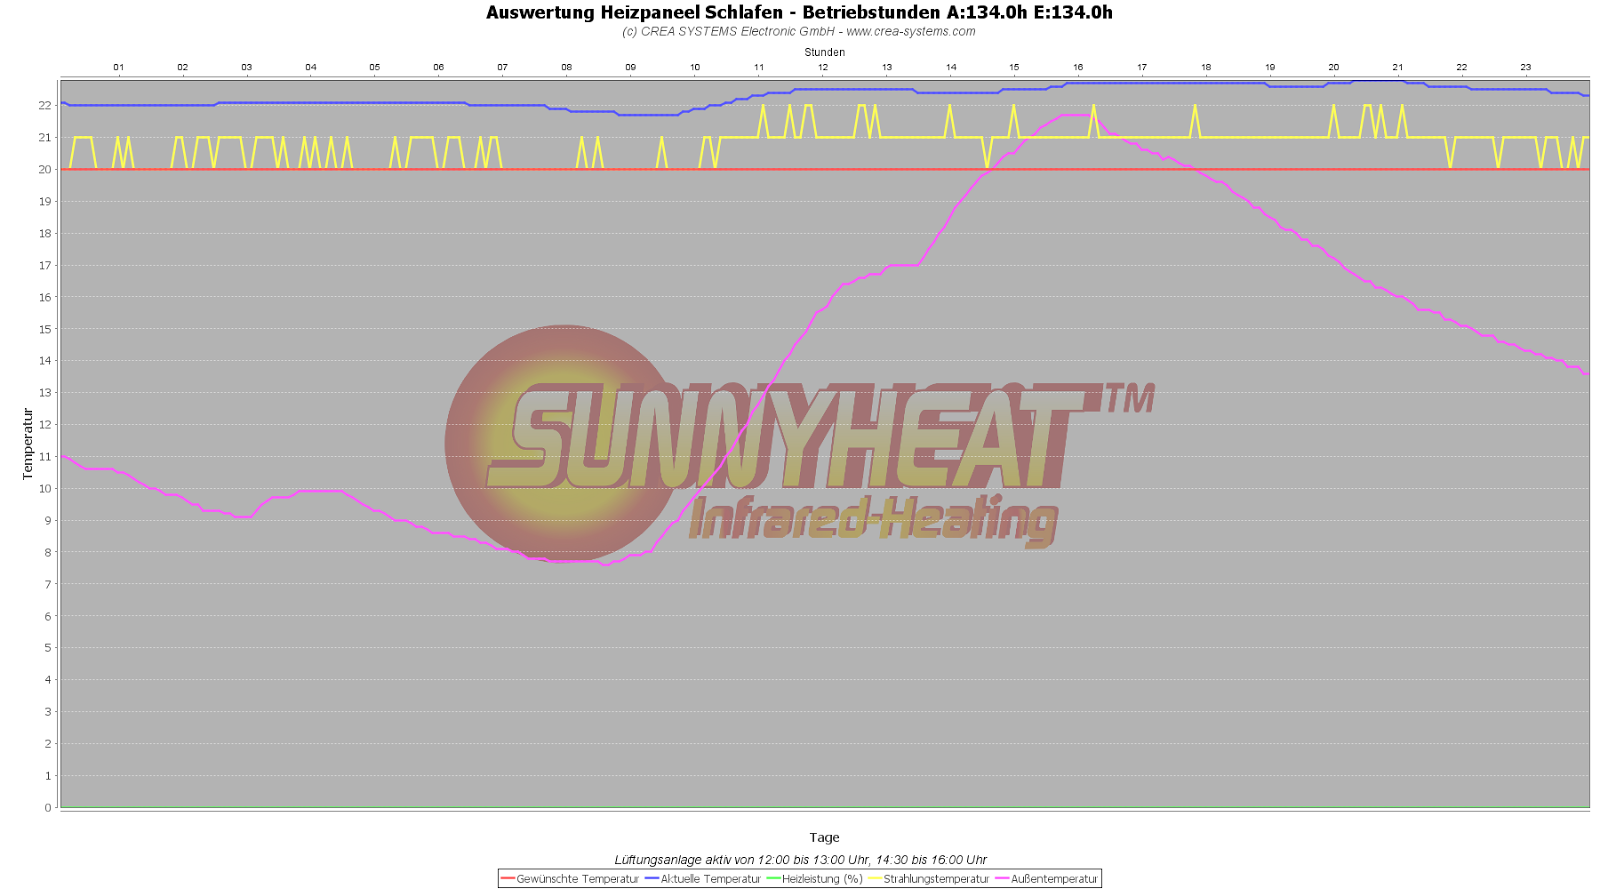Click the 'Temperatur' vertical axis label
Image resolution: width=1600 pixels, height=889 pixels.
coord(28,444)
